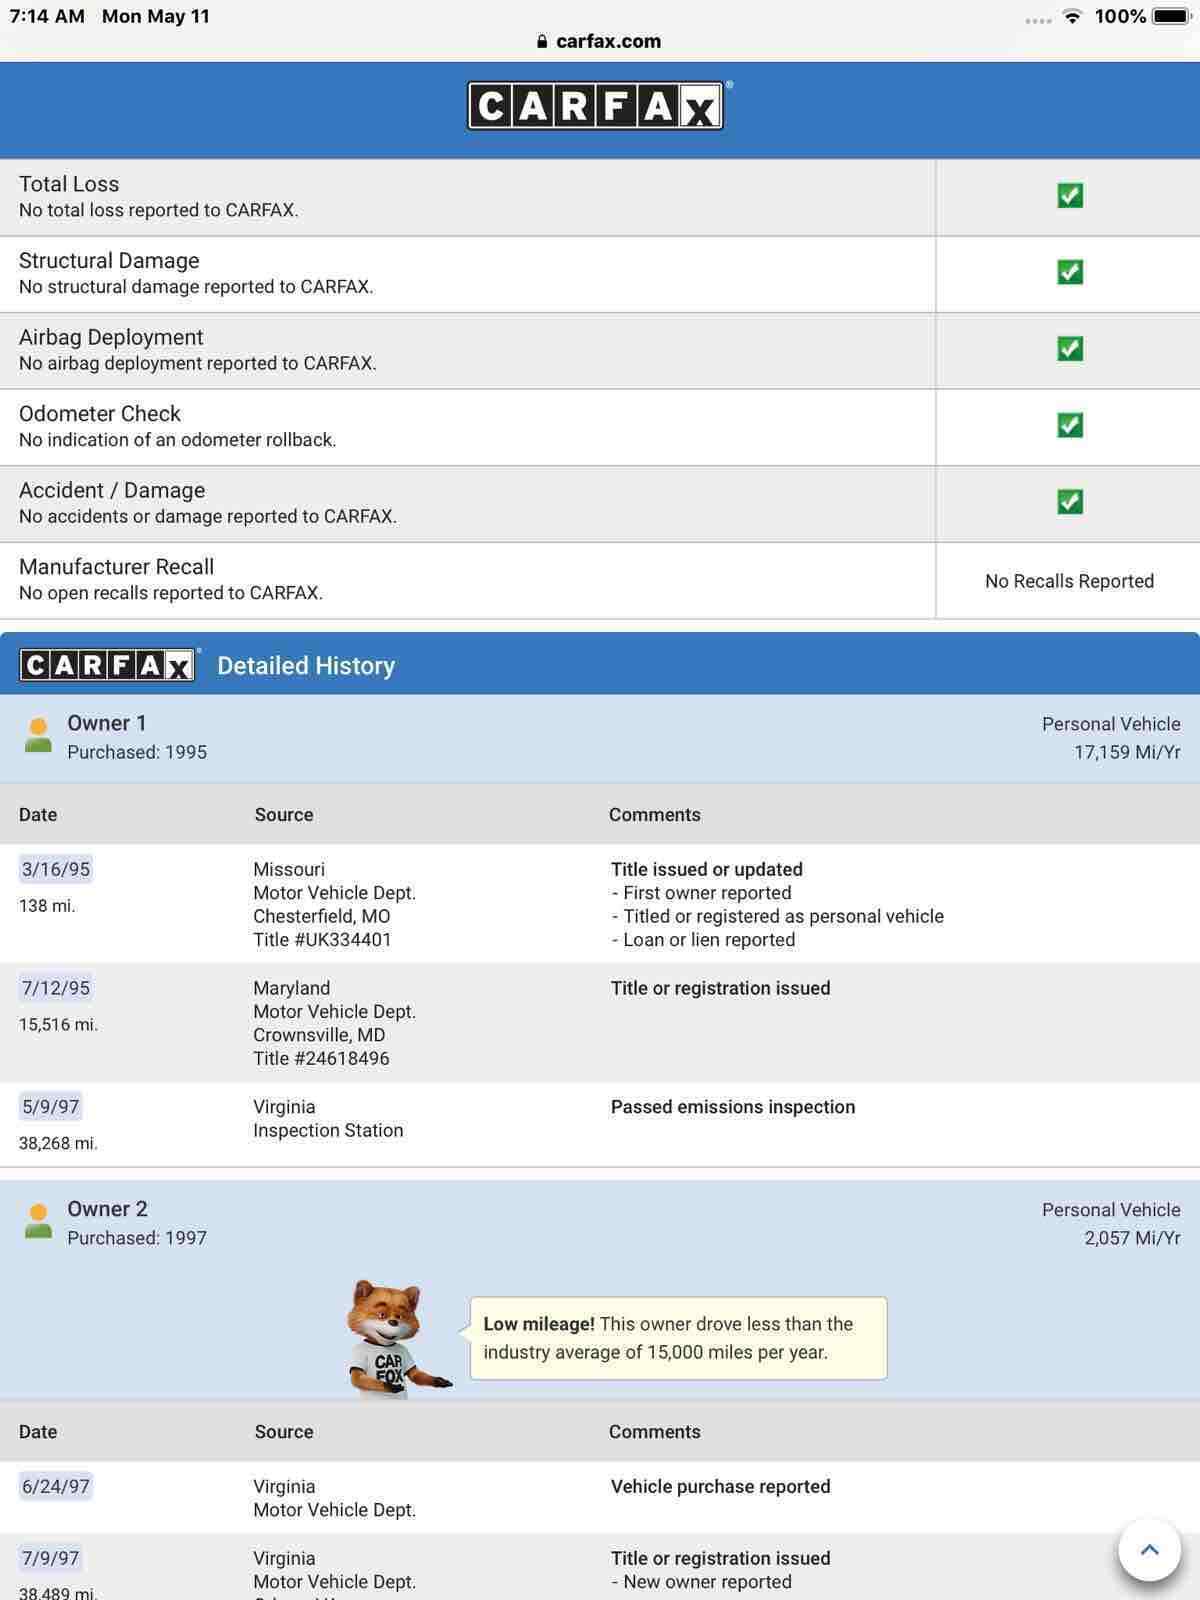Click the 'Structural Damage' heading
This screenshot has width=1200, height=1600.
pyautogui.click(x=109, y=260)
